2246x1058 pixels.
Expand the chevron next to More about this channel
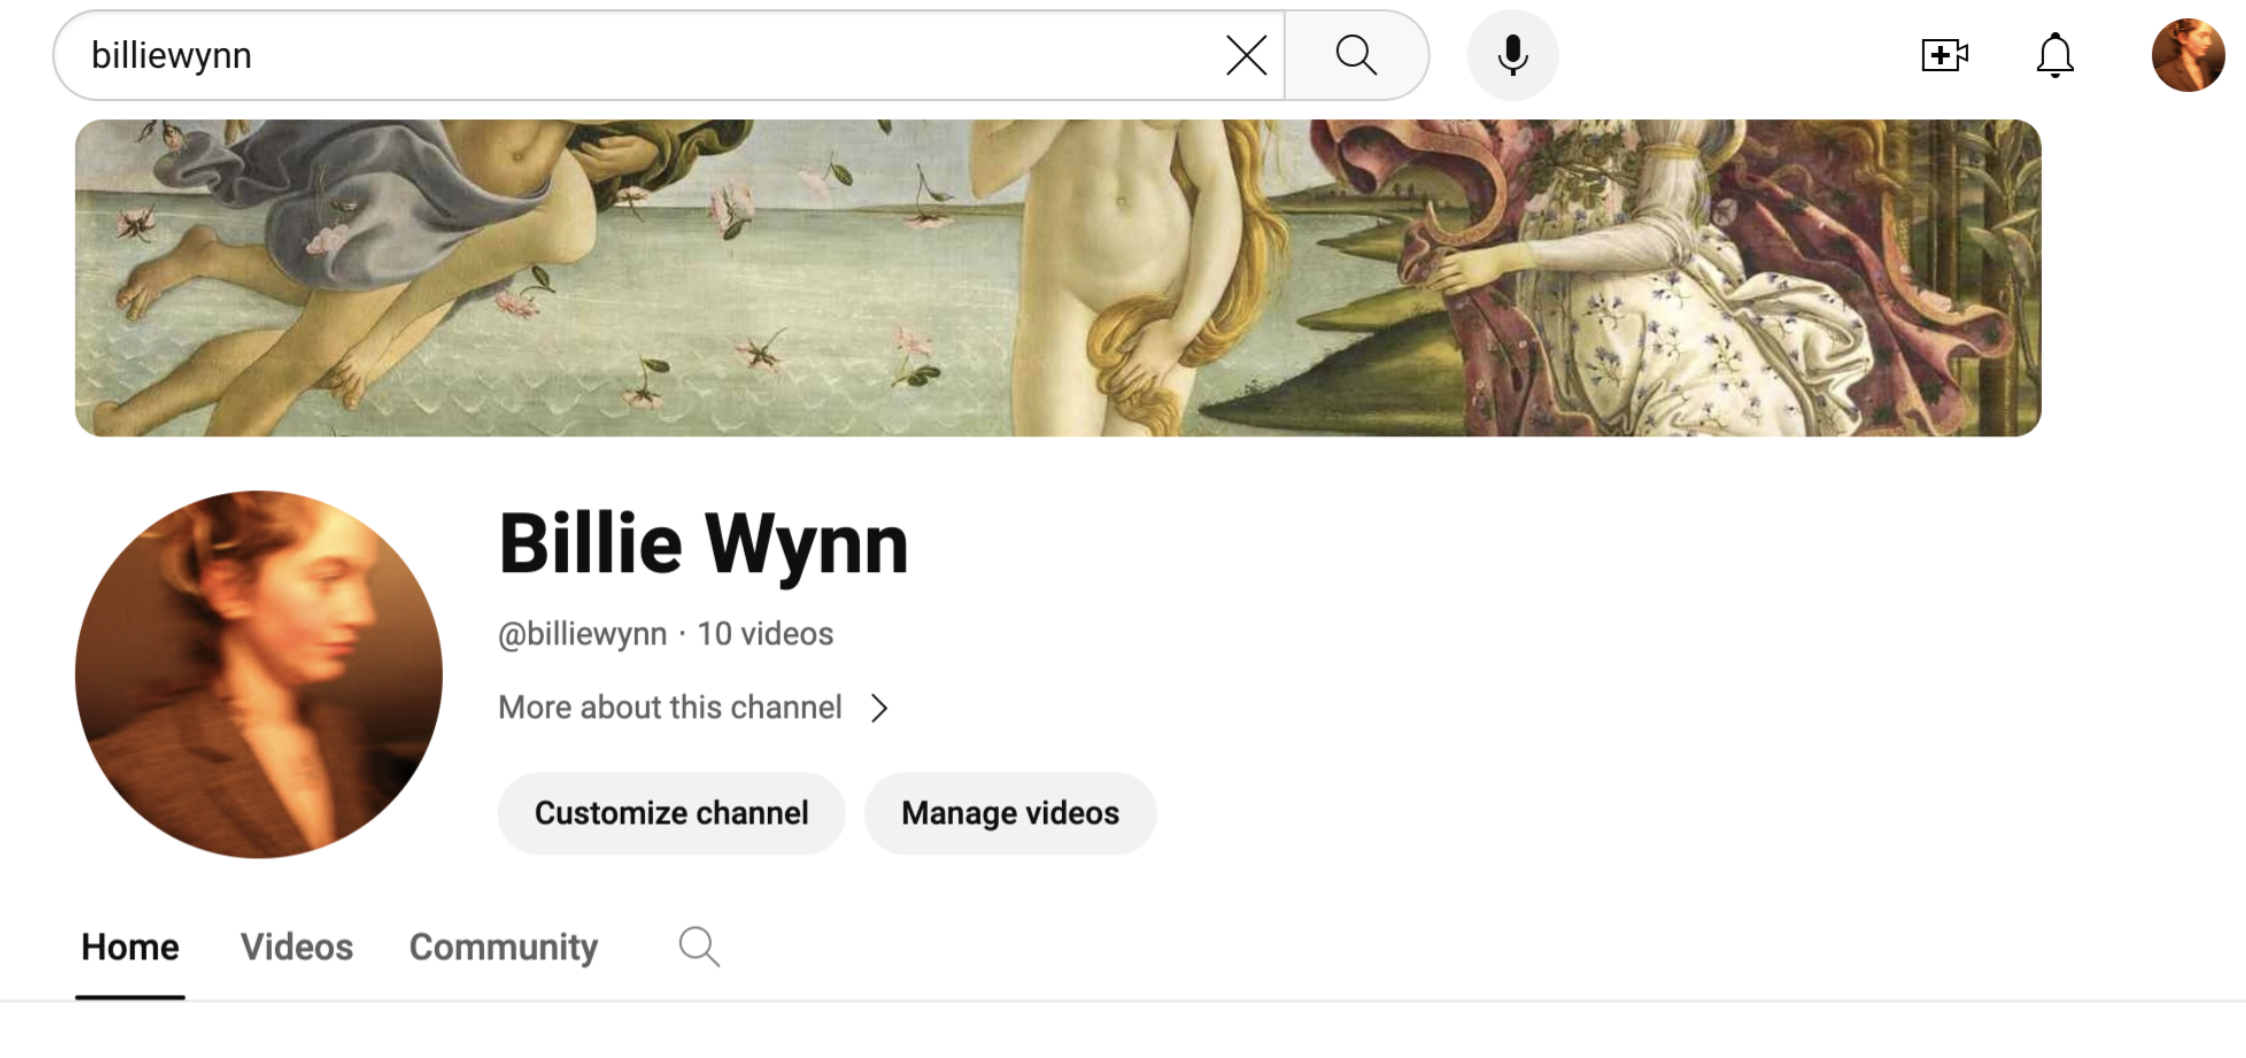[x=879, y=708]
